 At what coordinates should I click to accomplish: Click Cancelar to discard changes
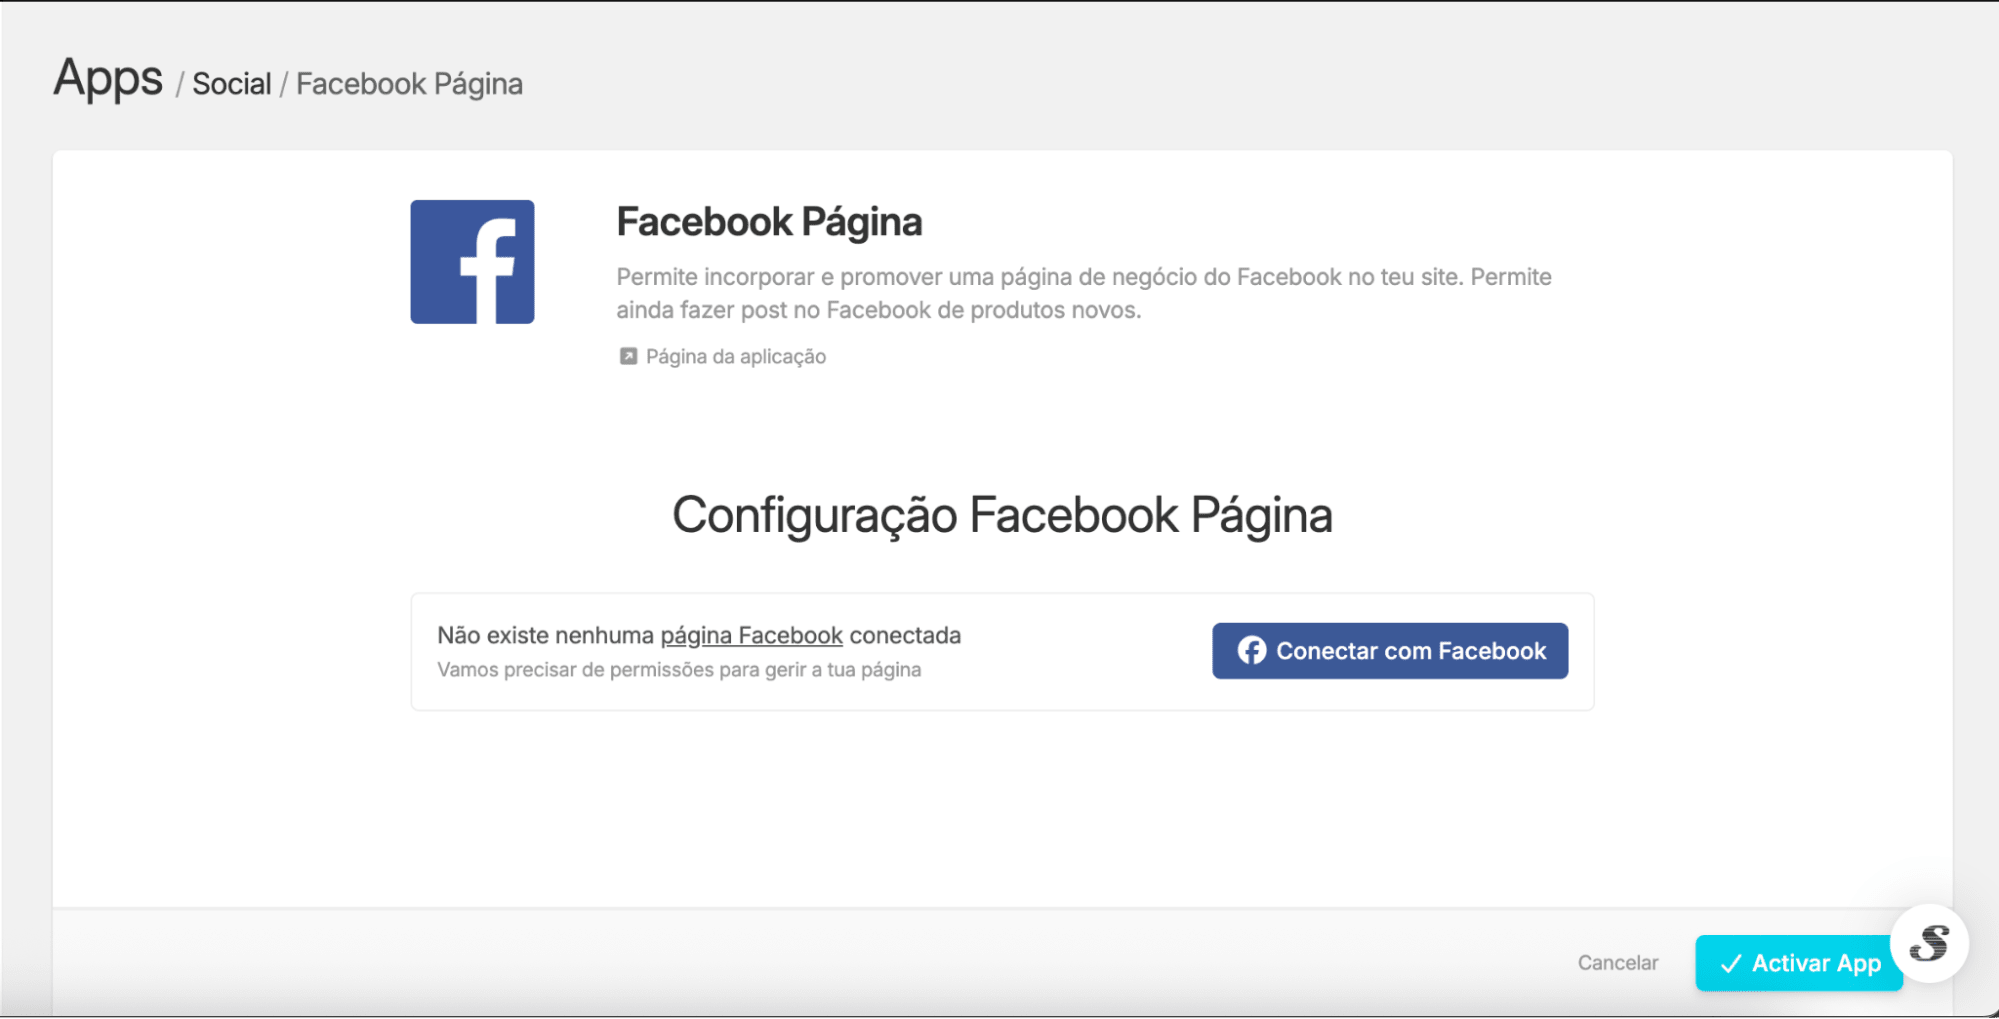(1617, 963)
